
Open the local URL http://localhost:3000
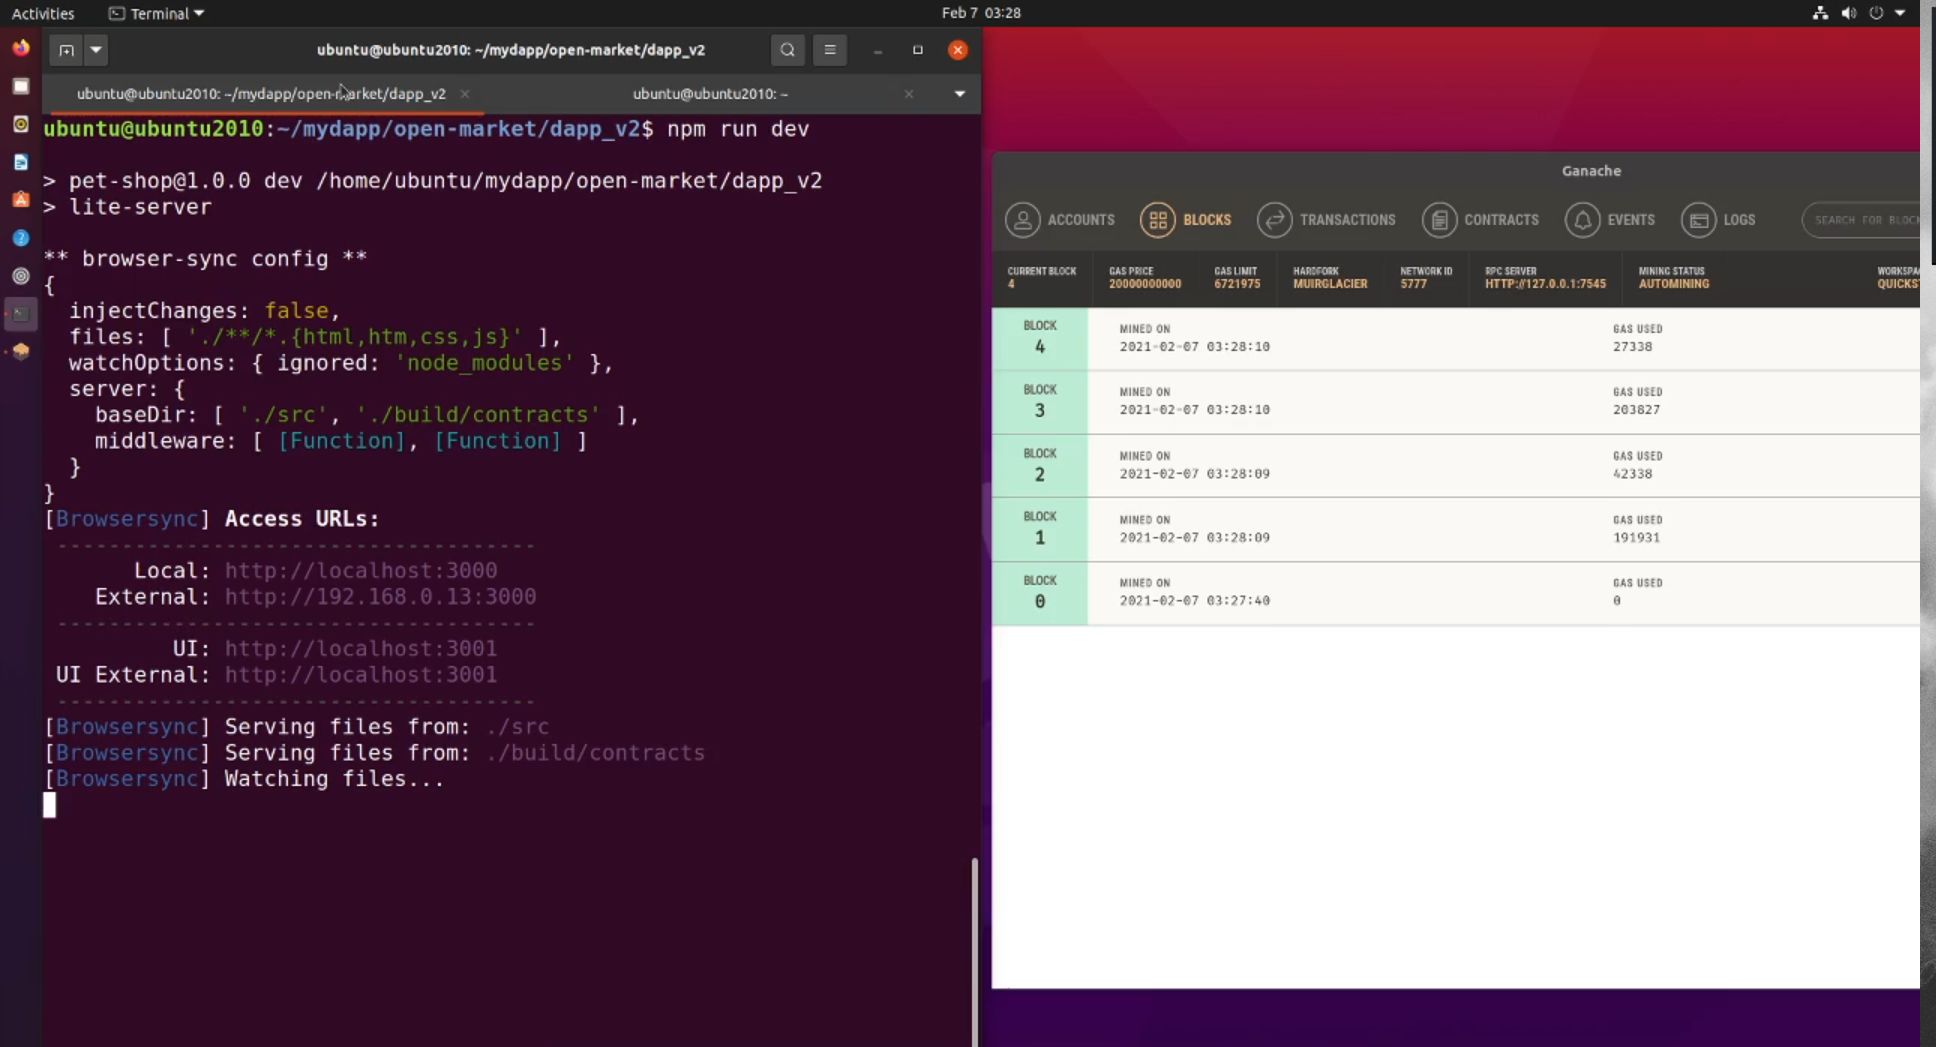click(361, 571)
